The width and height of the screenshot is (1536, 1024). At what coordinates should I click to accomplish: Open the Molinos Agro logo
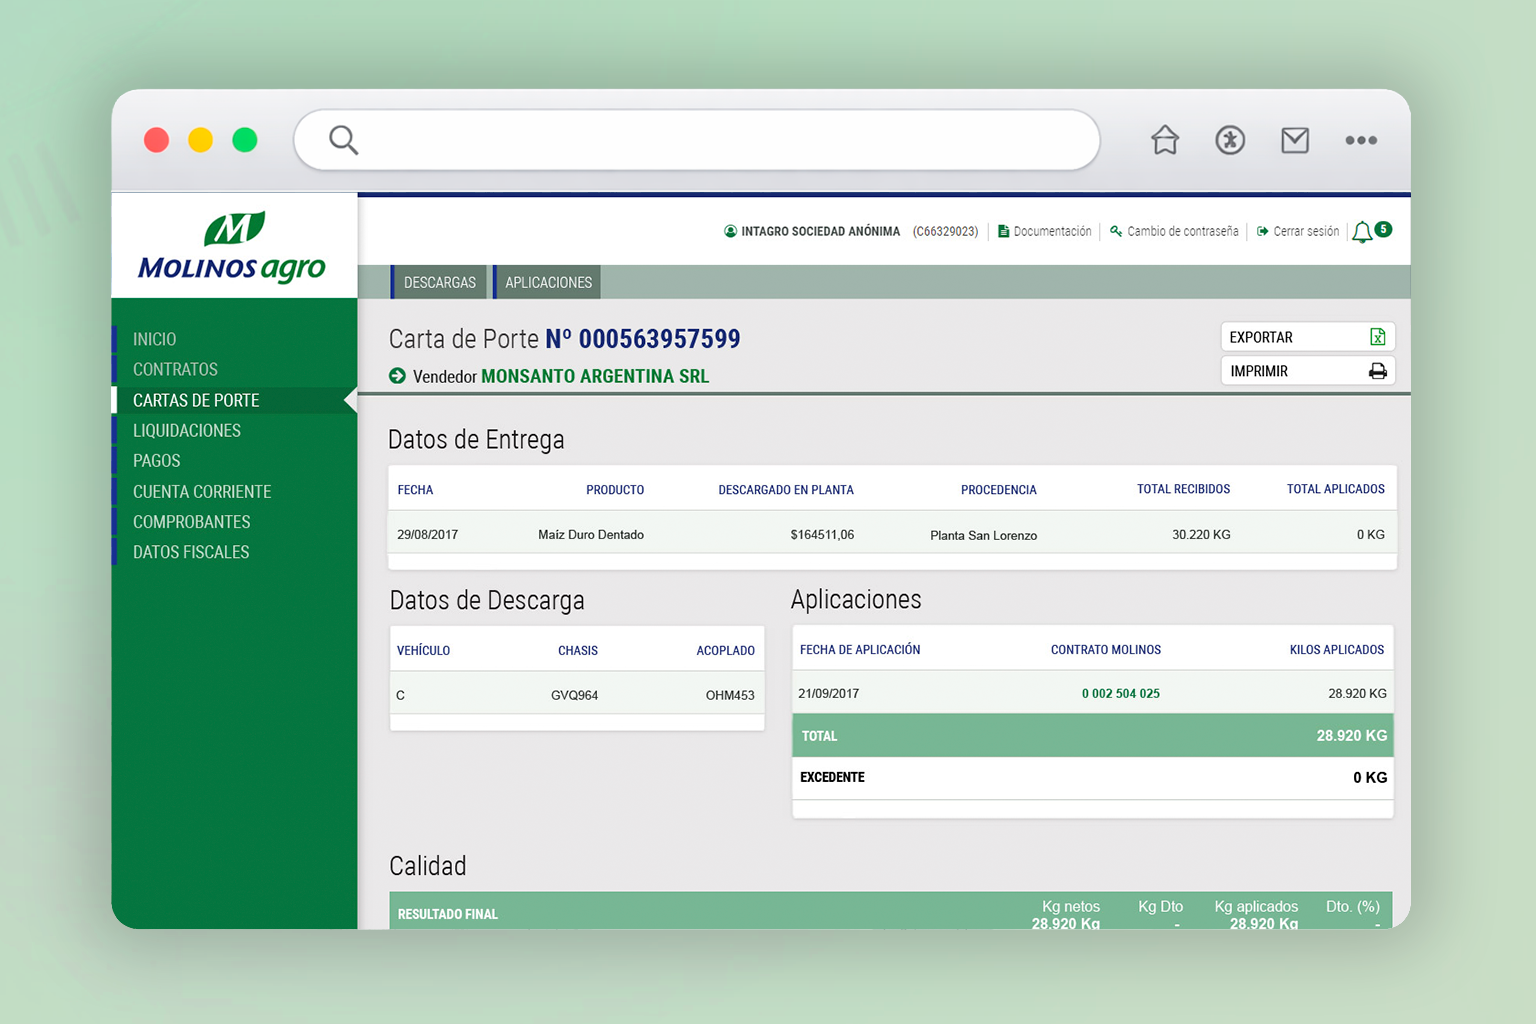pyautogui.click(x=234, y=244)
